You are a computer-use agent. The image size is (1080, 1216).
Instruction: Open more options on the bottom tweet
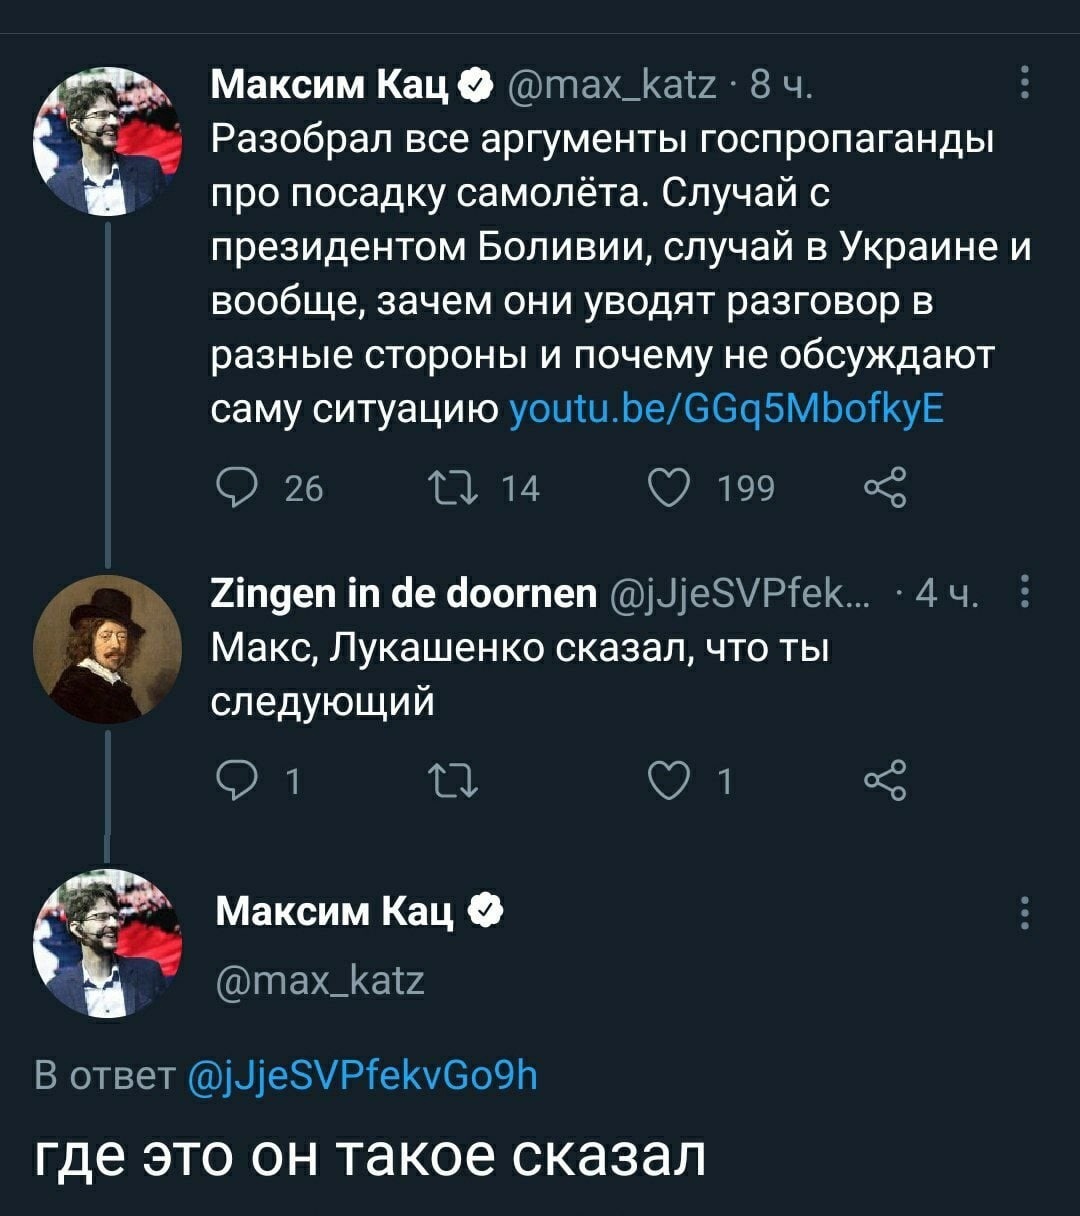(x=1022, y=913)
